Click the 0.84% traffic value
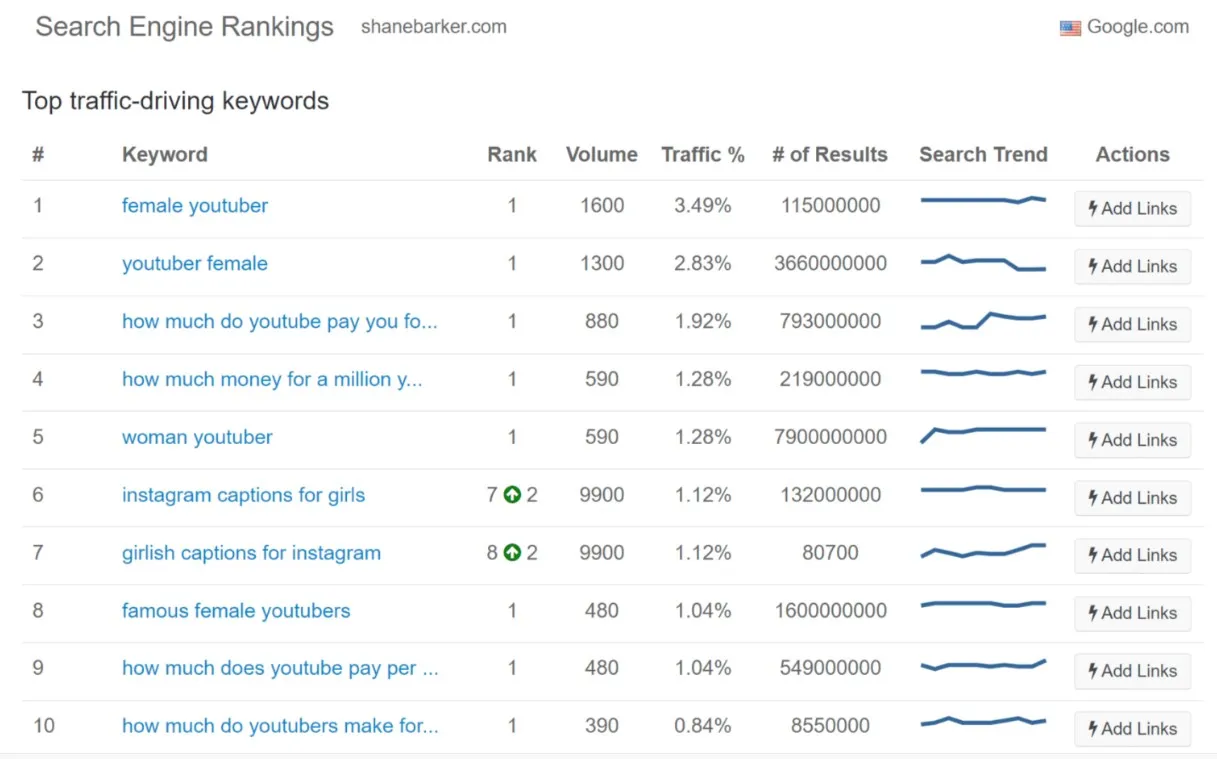Screen dimensions: 1217x759 [x=703, y=727]
